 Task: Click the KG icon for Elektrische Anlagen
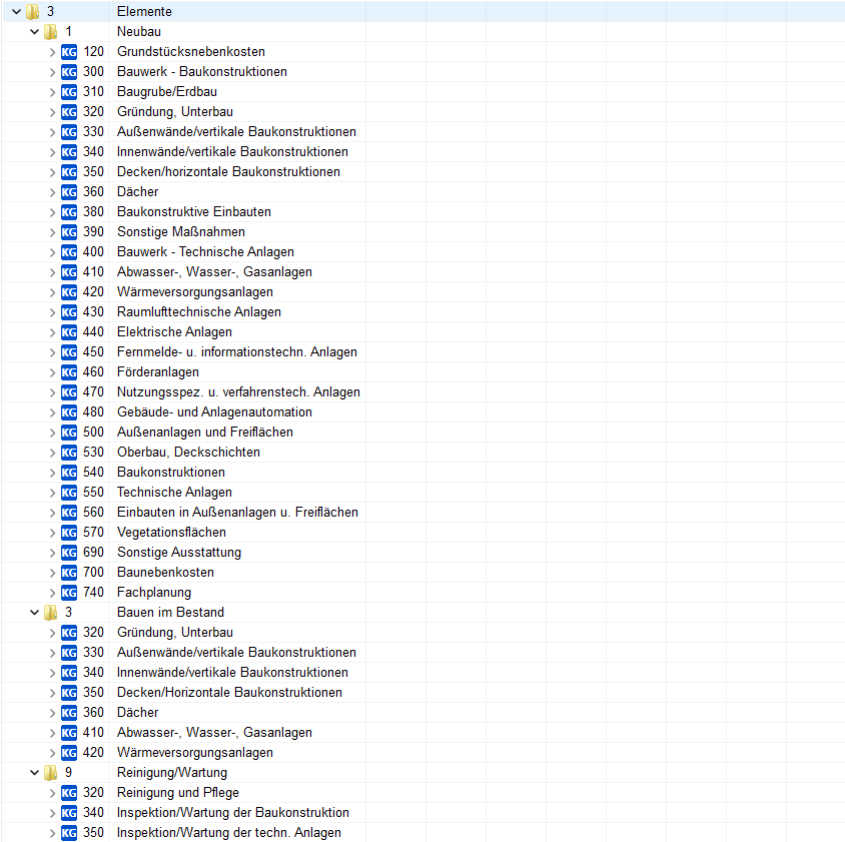pyautogui.click(x=68, y=332)
